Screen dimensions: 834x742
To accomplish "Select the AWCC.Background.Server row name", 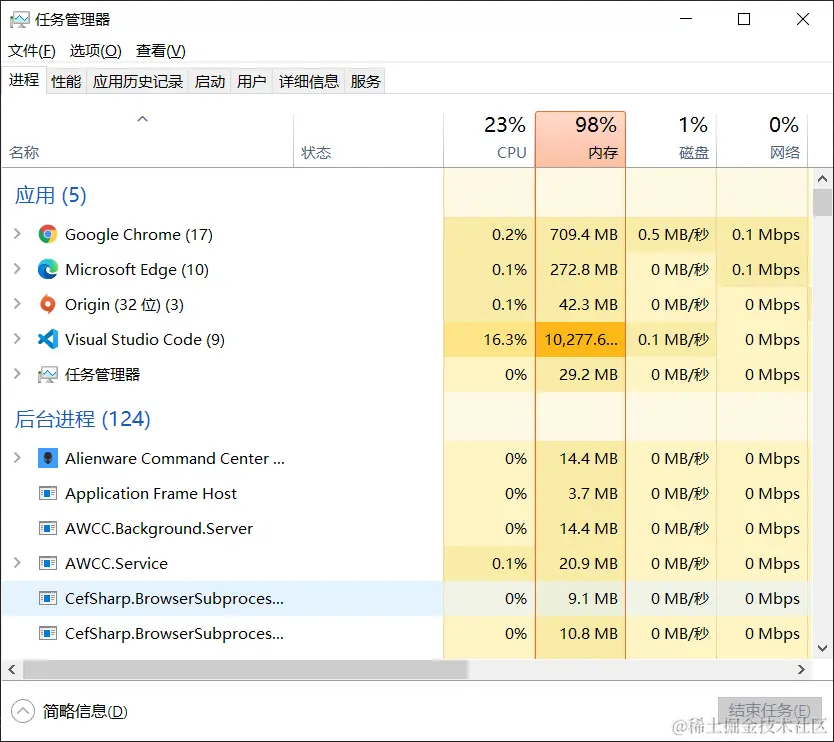I will [x=159, y=529].
